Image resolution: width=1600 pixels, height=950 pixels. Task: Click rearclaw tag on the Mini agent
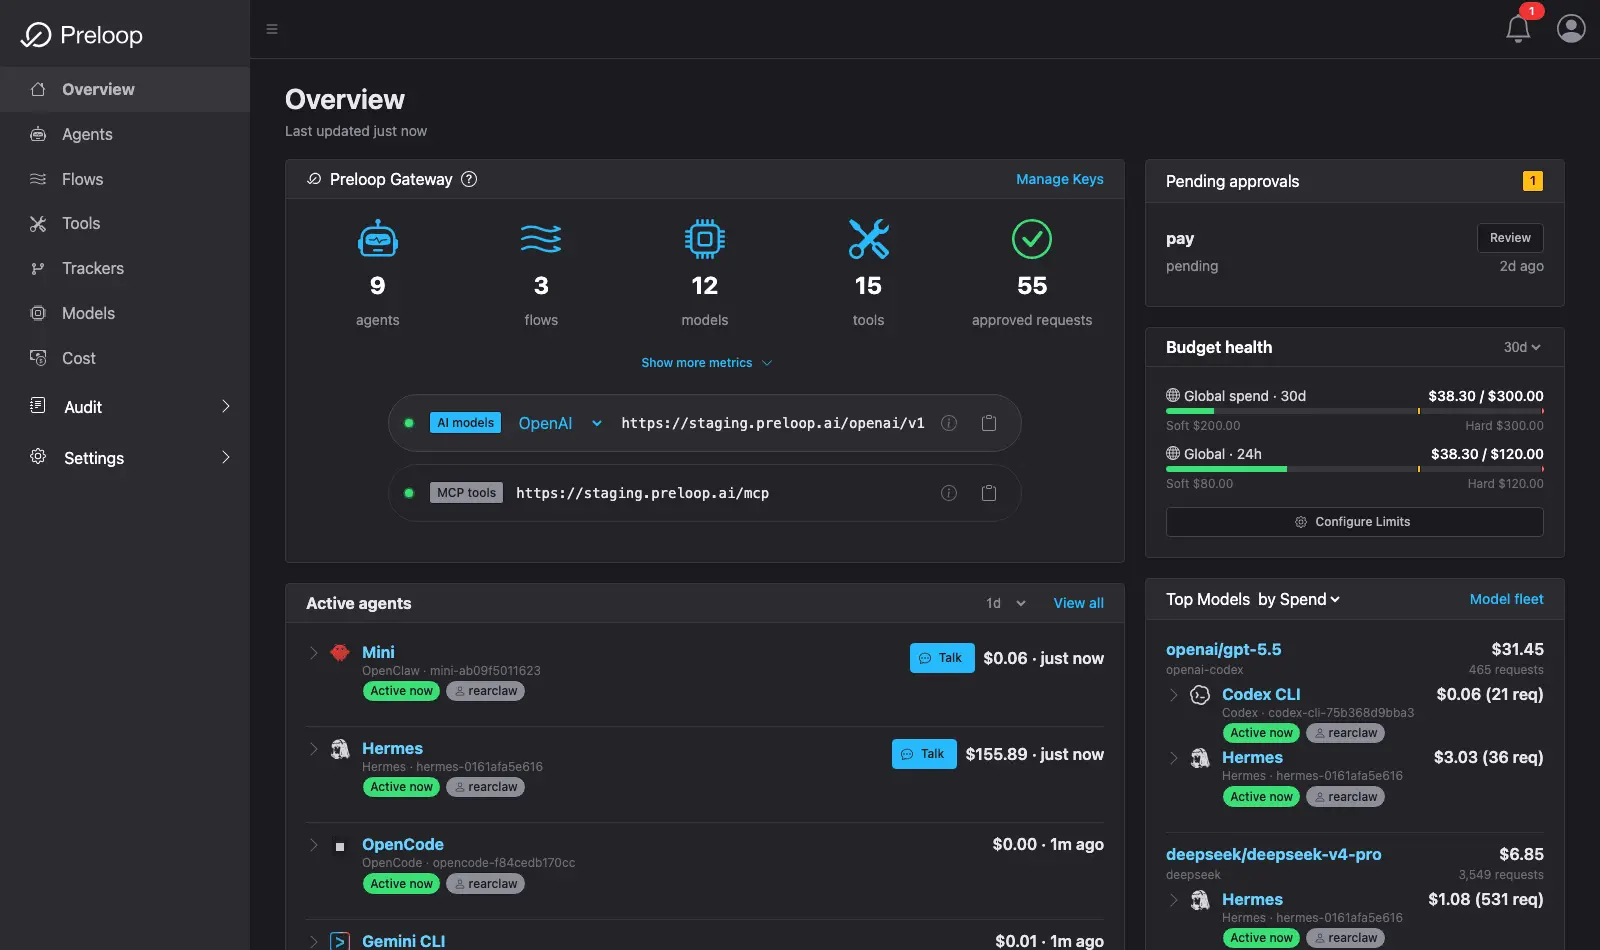(x=485, y=691)
